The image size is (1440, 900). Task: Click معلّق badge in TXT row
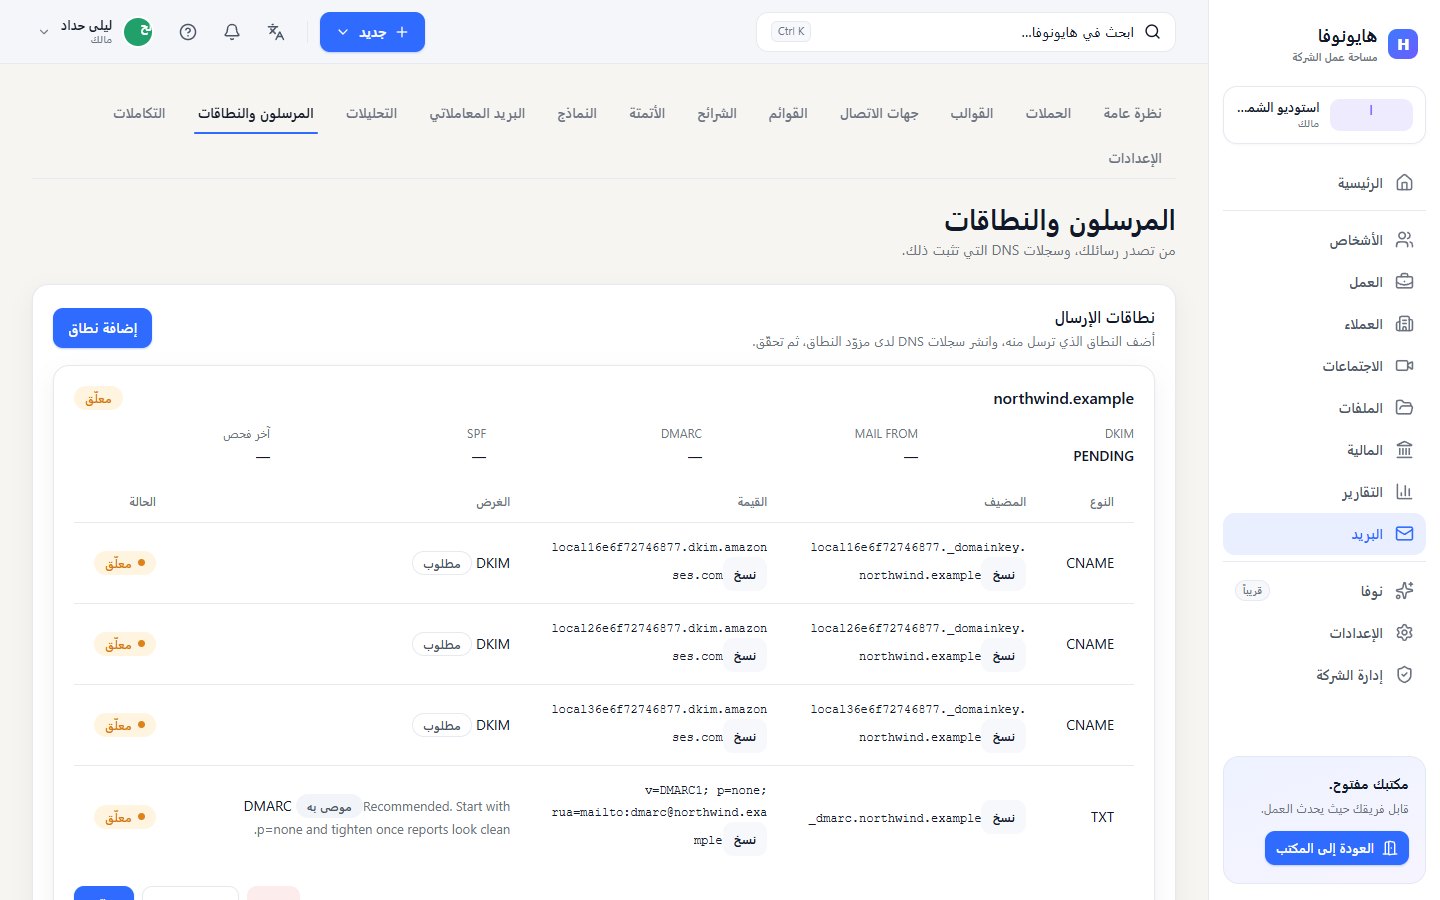click(x=125, y=817)
